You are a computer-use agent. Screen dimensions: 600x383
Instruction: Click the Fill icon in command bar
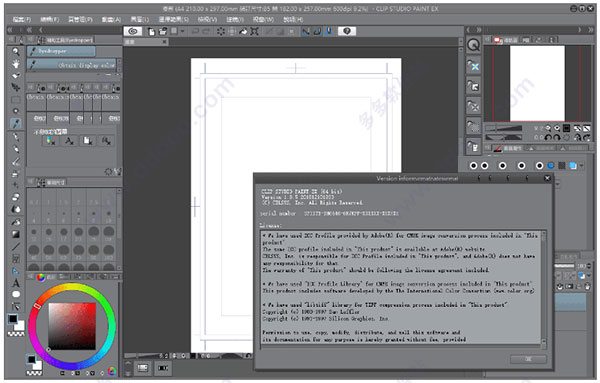click(243, 31)
